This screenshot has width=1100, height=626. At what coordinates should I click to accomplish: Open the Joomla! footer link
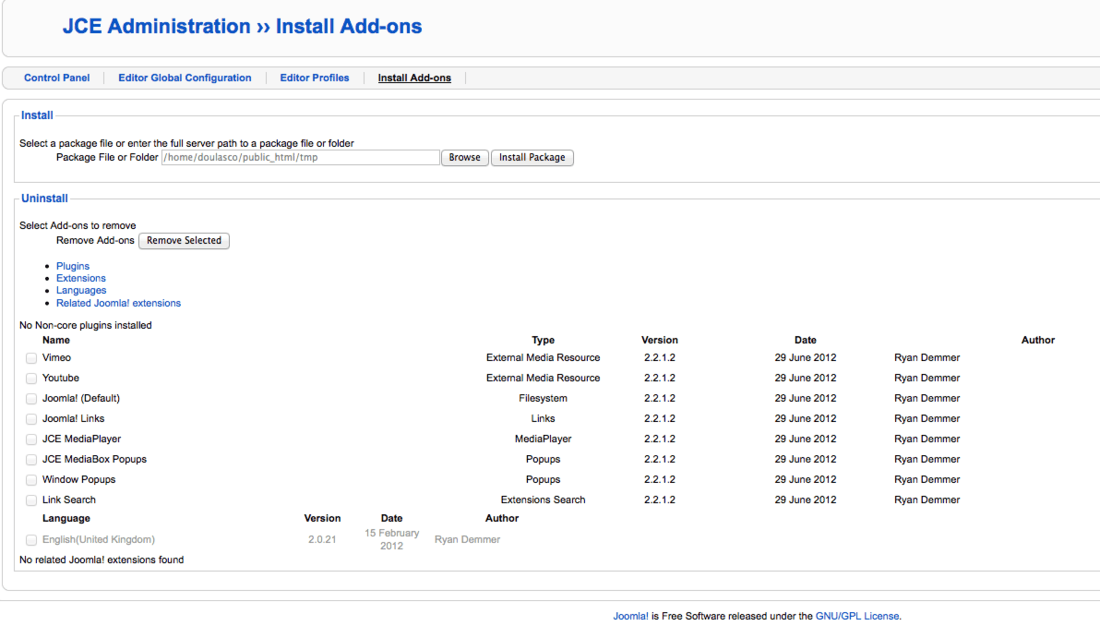click(631, 616)
